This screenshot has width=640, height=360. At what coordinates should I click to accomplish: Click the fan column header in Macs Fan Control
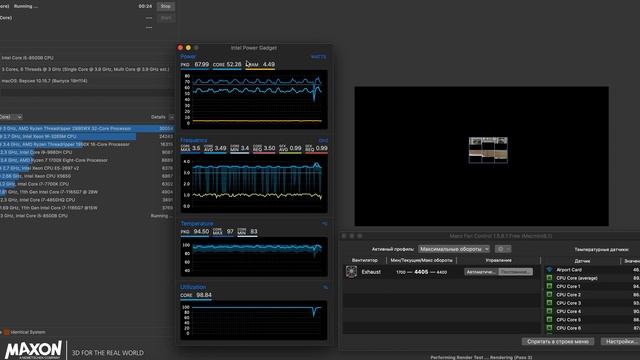[364, 260]
